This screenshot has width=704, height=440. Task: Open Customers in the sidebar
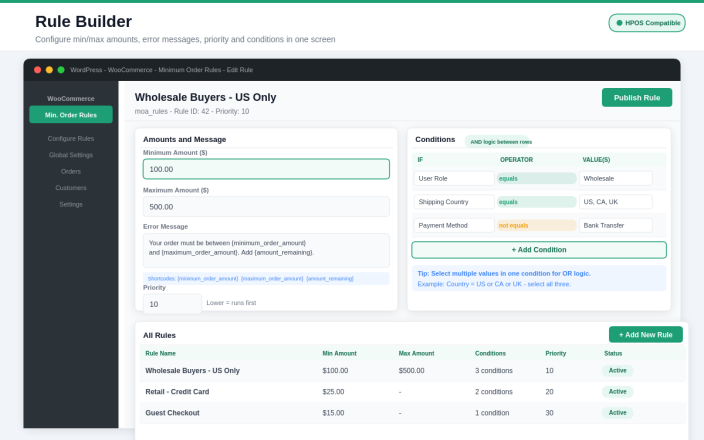point(71,188)
